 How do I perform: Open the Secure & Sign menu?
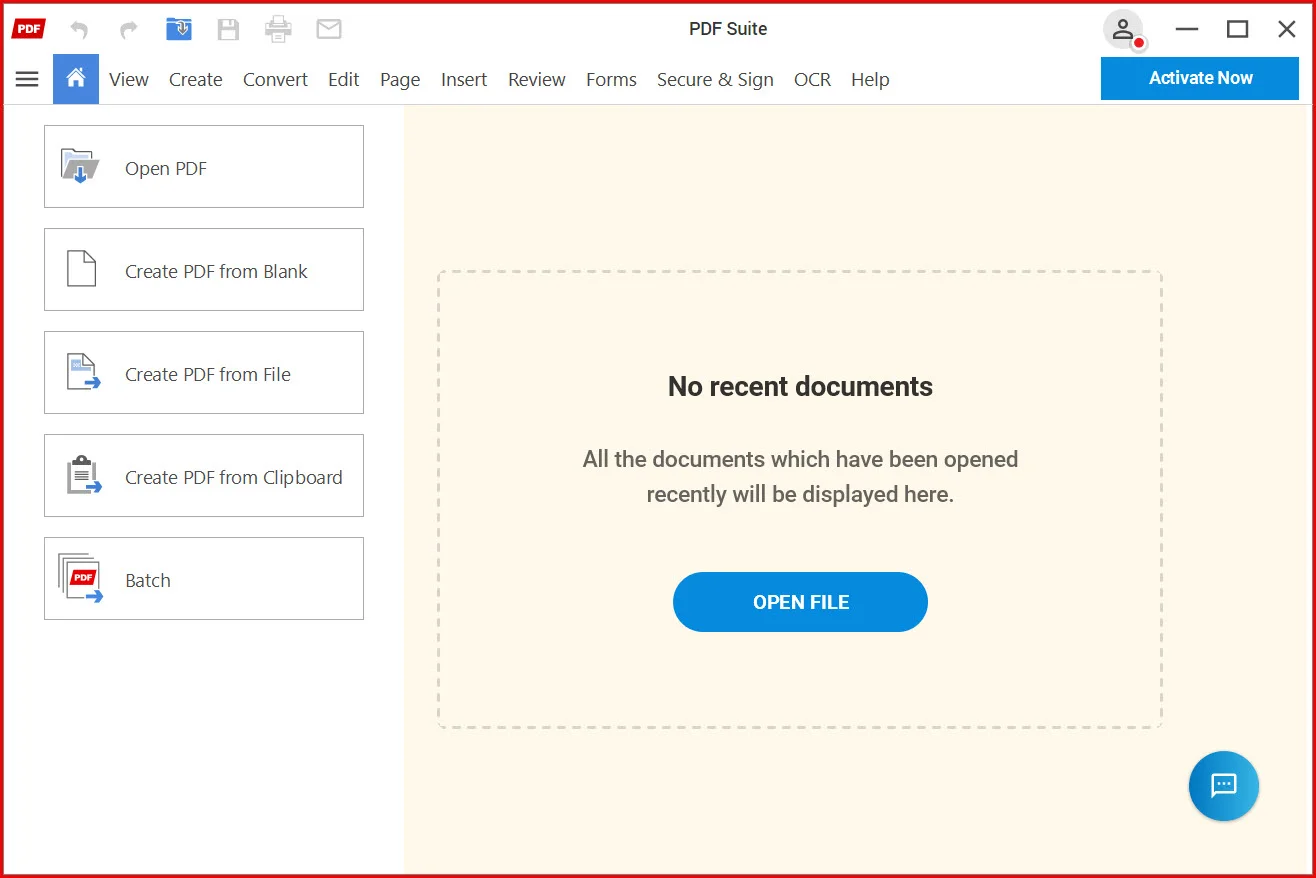(715, 80)
